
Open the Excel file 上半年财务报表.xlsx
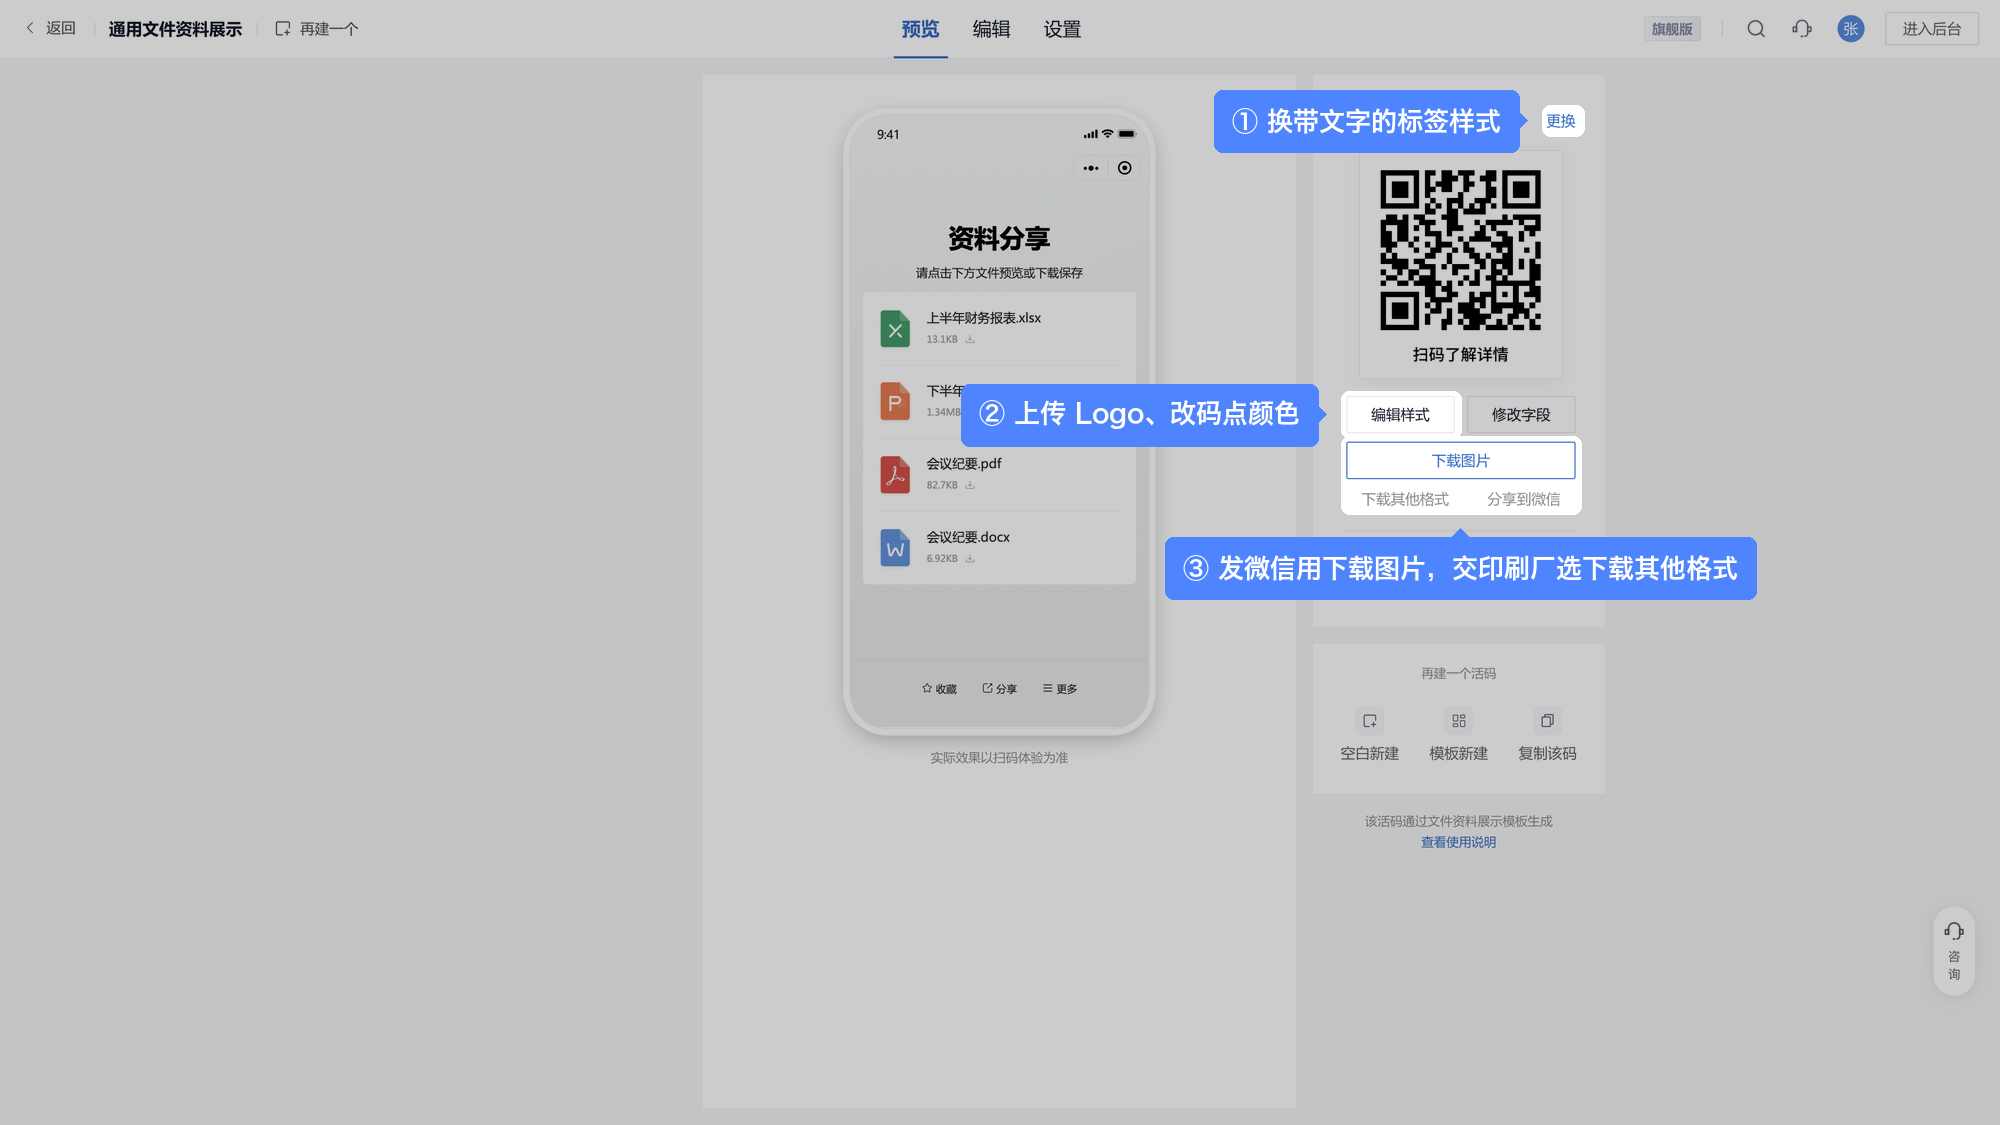[999, 328]
